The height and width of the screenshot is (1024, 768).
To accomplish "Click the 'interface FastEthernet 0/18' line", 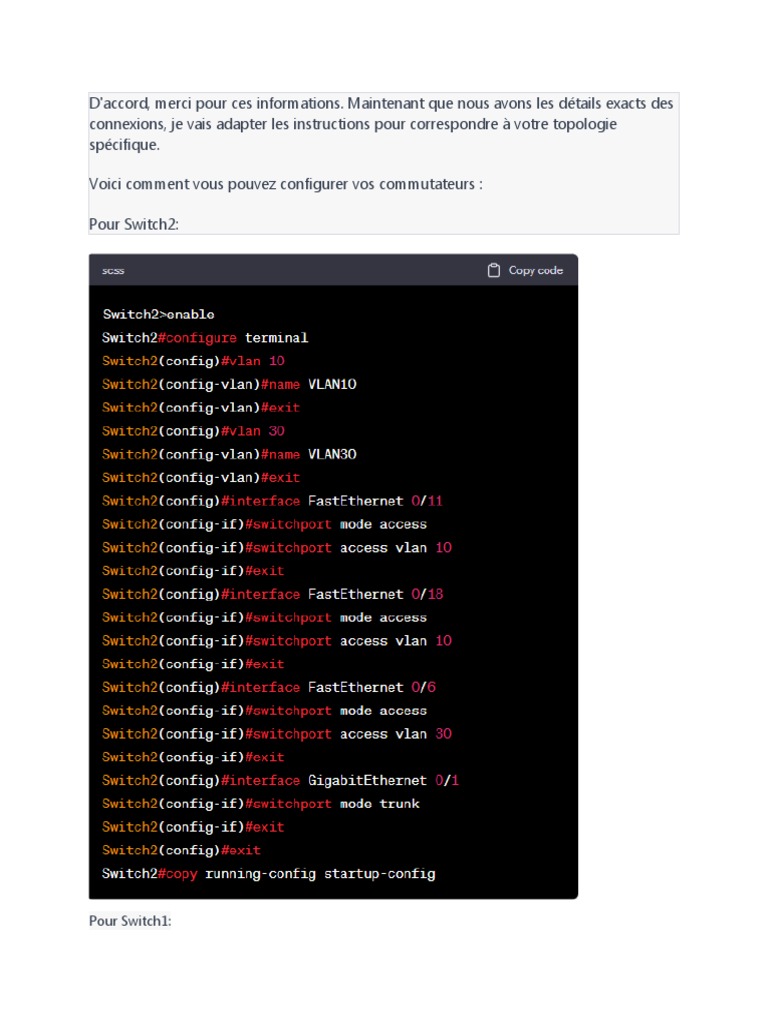I will pyautogui.click(x=272, y=594).
